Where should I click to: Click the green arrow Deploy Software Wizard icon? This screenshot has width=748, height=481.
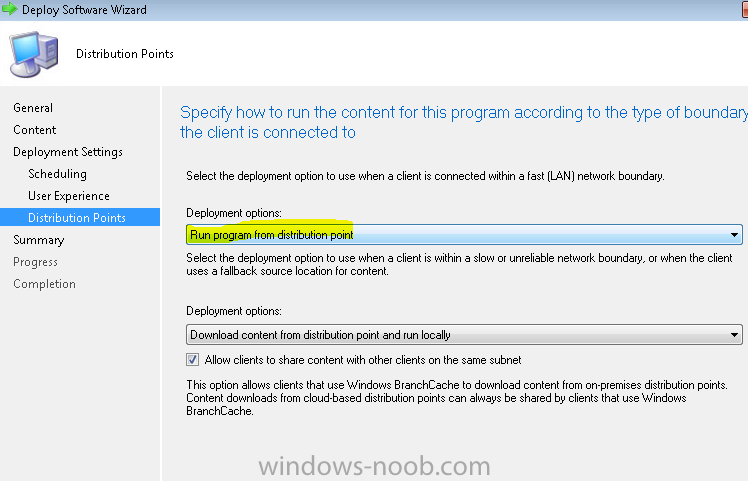(x=10, y=9)
